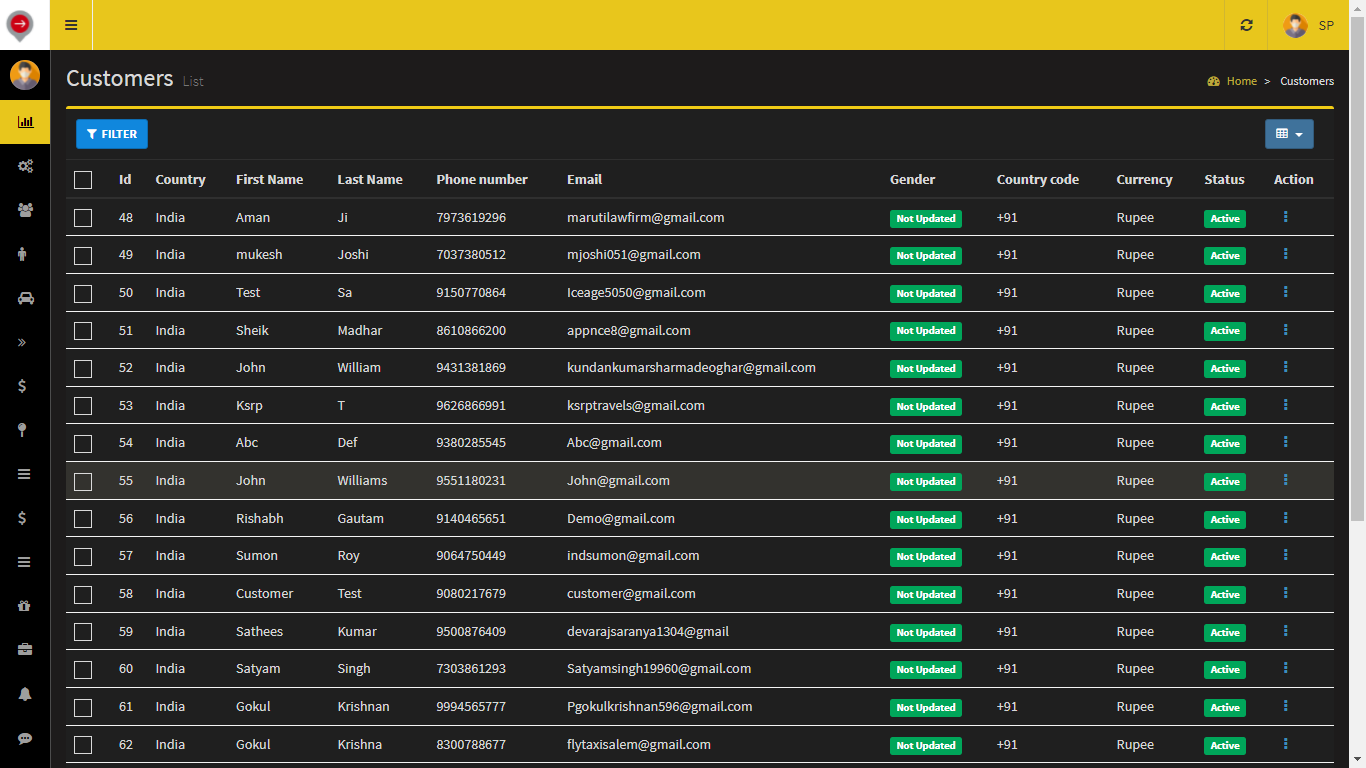
Task: Select checkbox for customer Id 48
Action: tap(83, 218)
